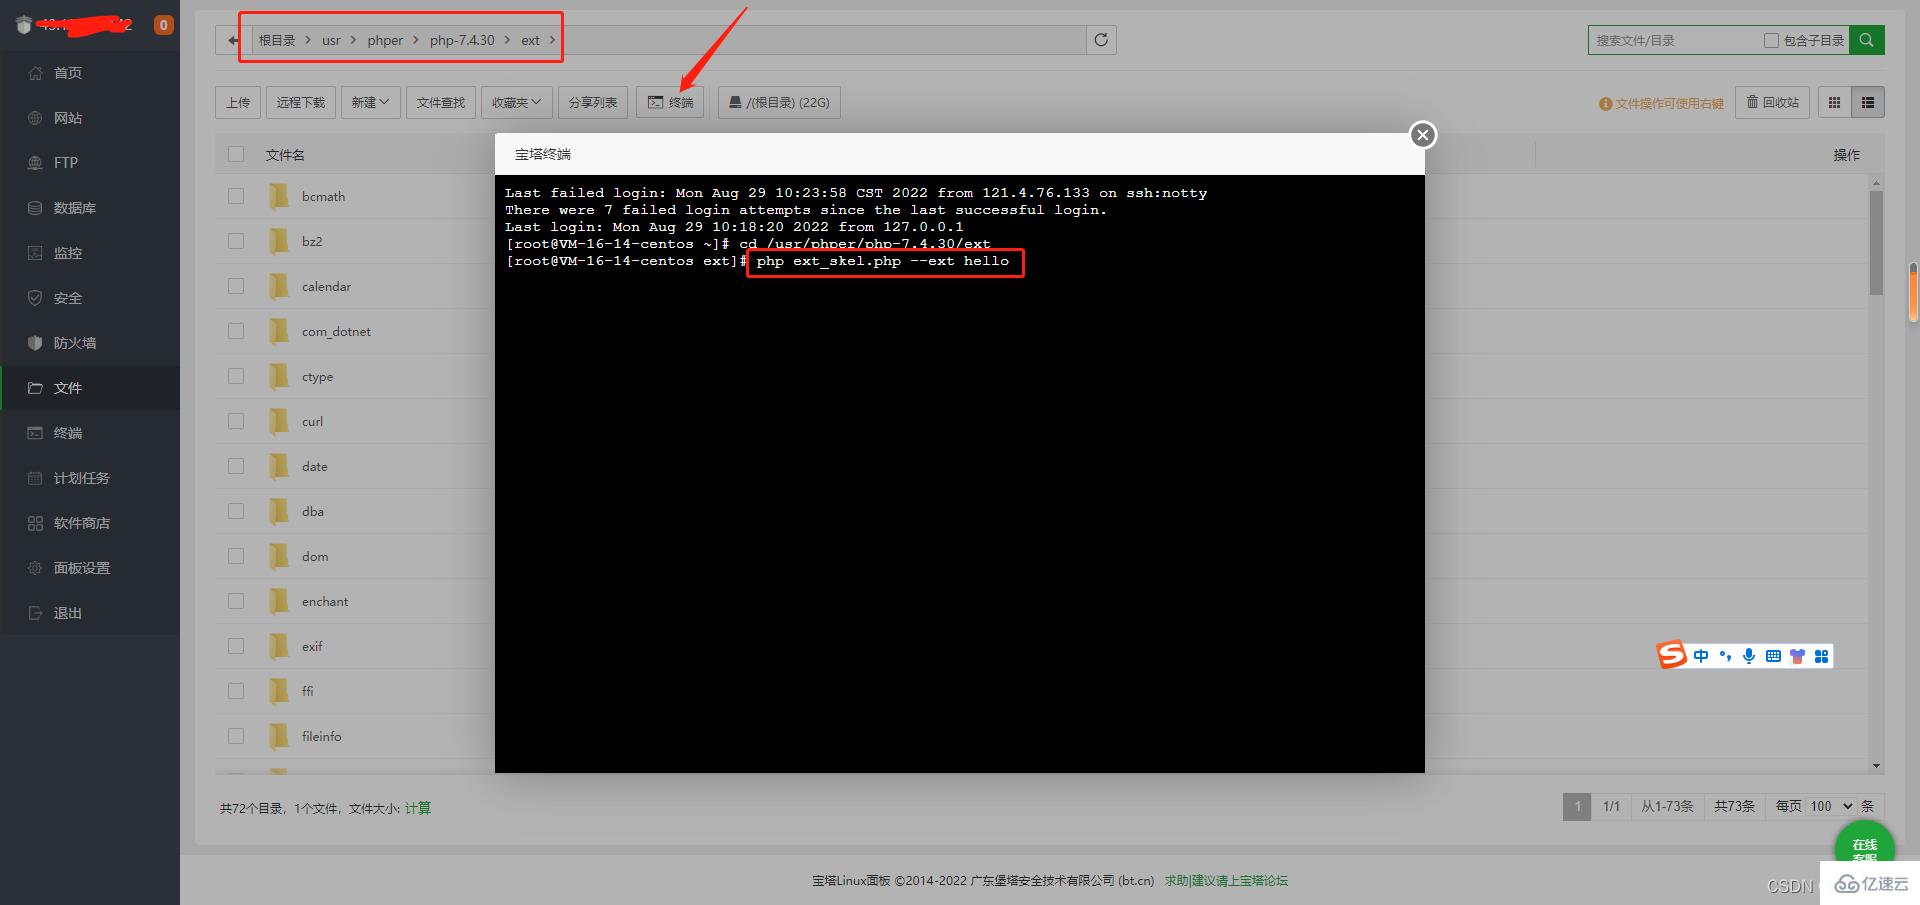
Task: Open 安全 security in sidebar
Action: tap(68, 298)
